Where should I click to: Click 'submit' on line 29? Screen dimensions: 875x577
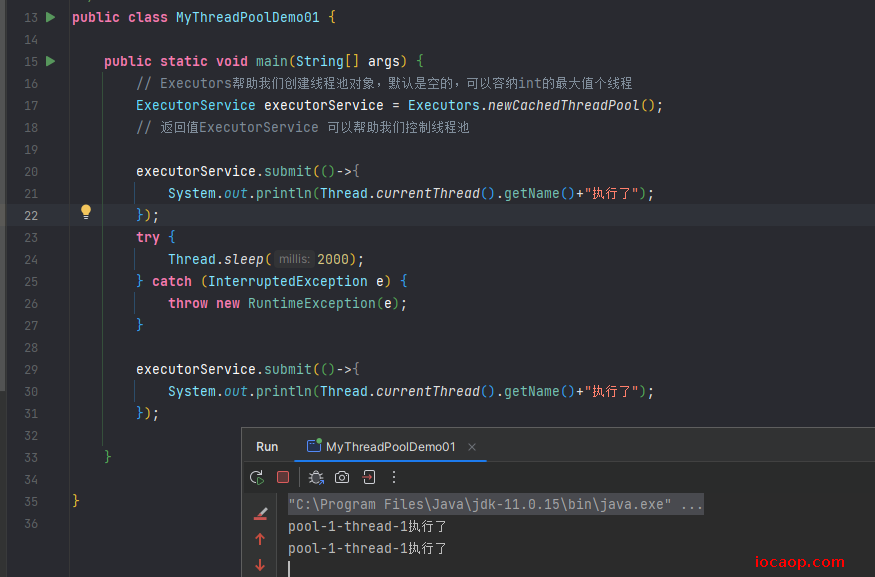287,369
